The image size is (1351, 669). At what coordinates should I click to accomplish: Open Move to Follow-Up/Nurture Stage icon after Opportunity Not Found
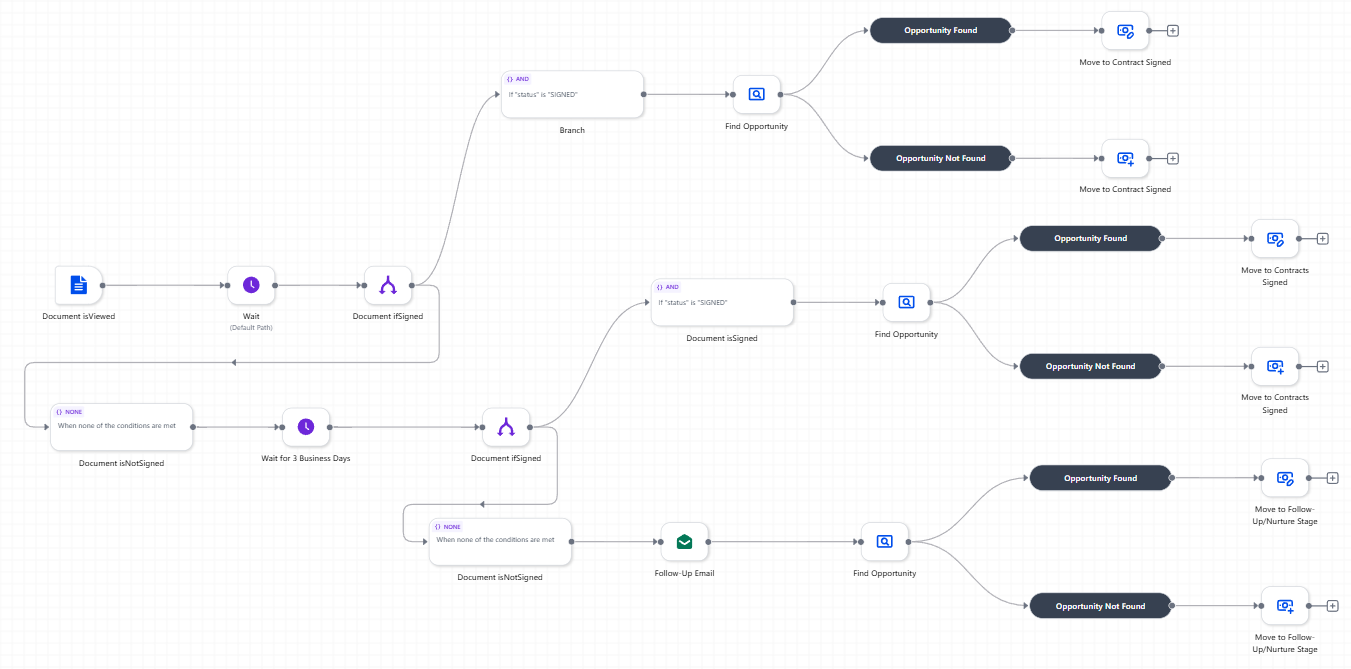point(1285,606)
